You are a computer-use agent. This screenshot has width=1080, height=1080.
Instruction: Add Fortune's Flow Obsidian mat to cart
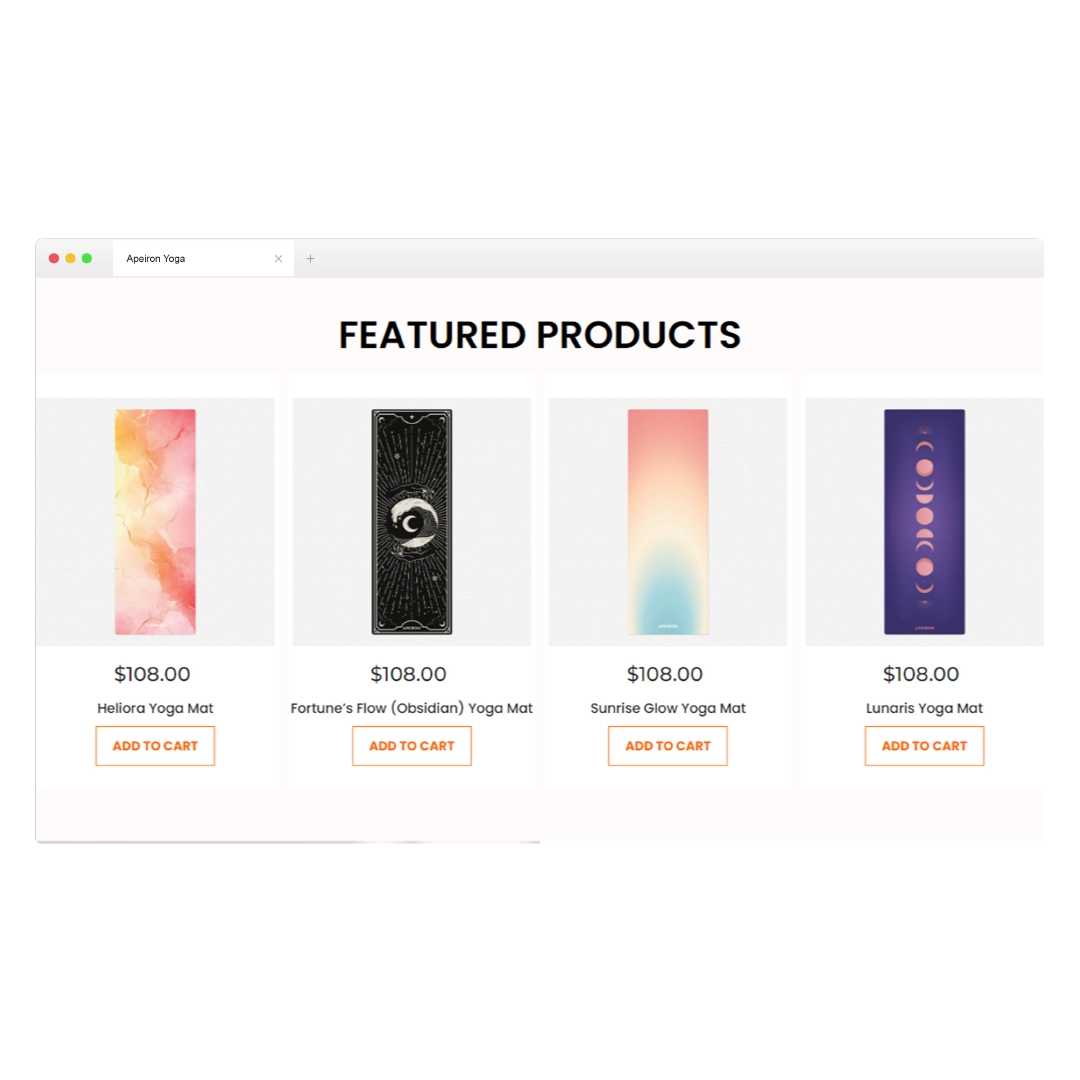[412, 746]
